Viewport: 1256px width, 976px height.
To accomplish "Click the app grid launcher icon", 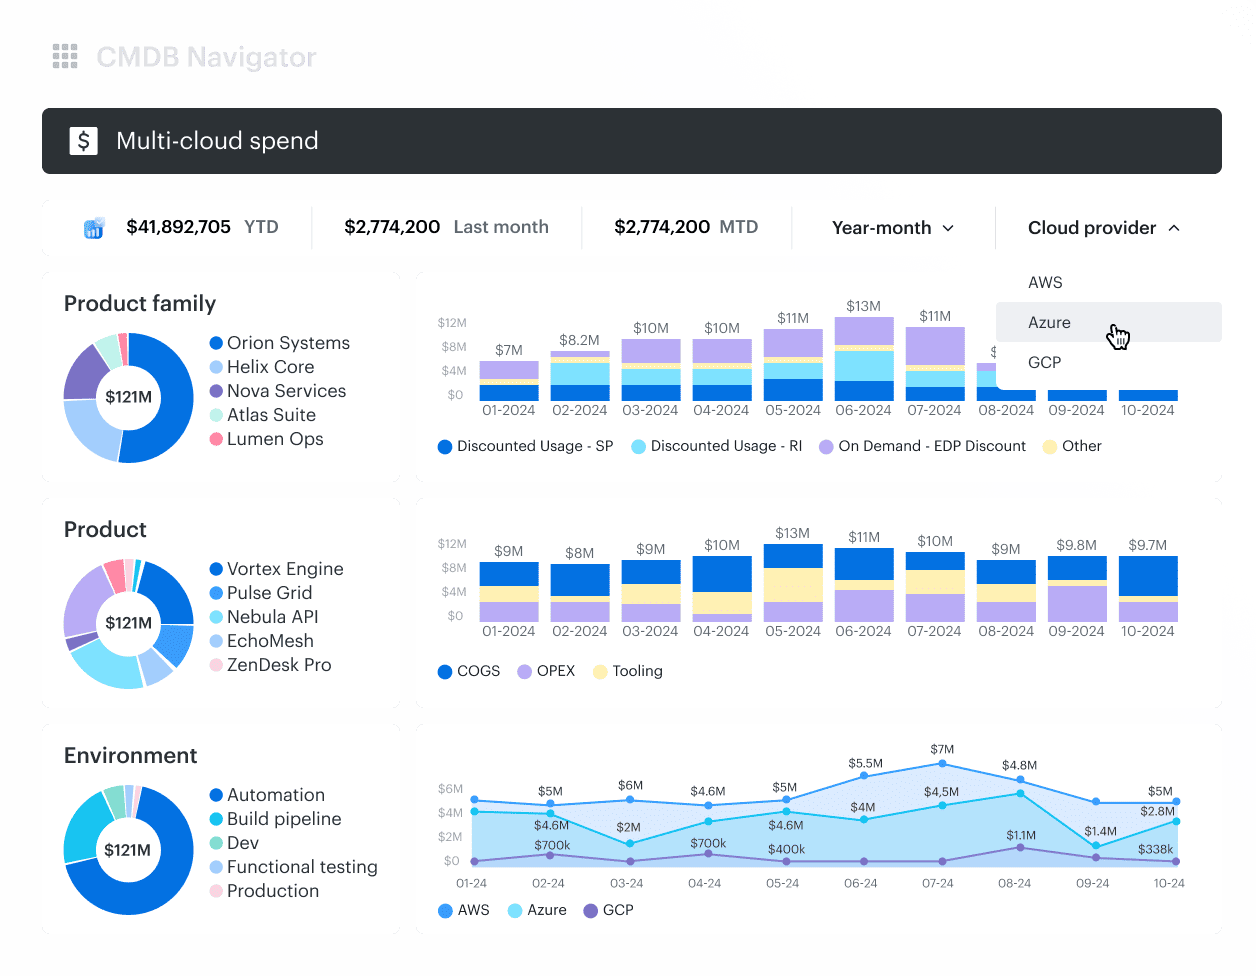I will click(65, 57).
